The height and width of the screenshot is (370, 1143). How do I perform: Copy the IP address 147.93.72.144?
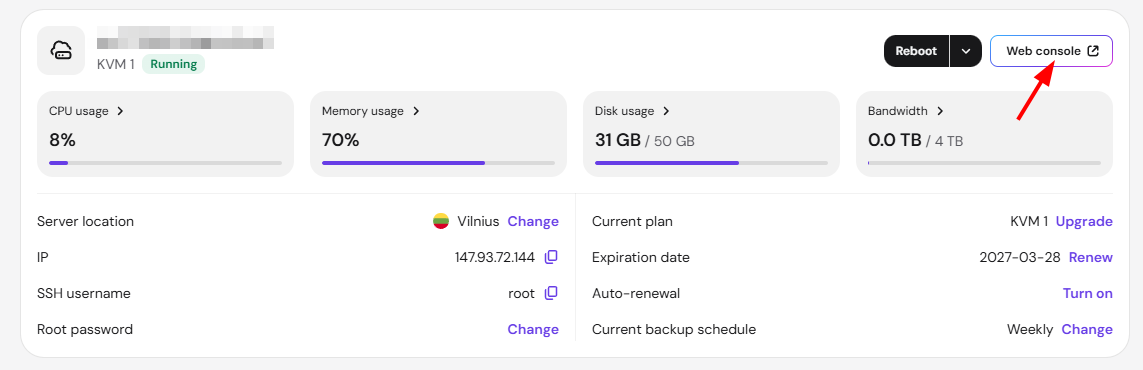[x=552, y=257]
